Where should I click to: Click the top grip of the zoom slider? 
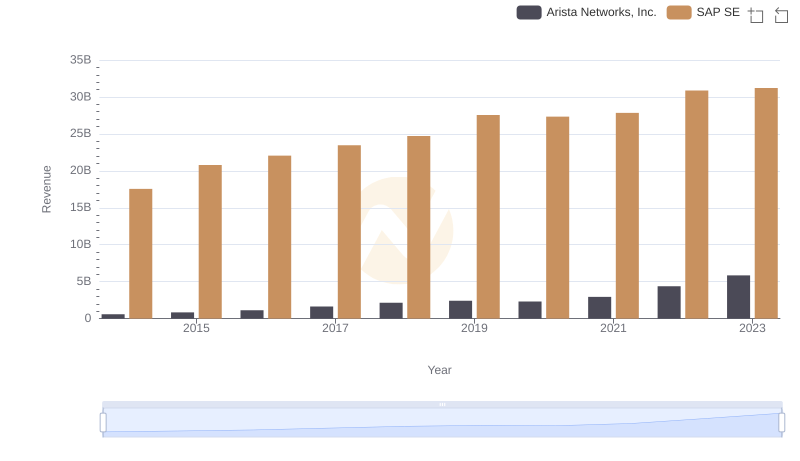[442, 404]
